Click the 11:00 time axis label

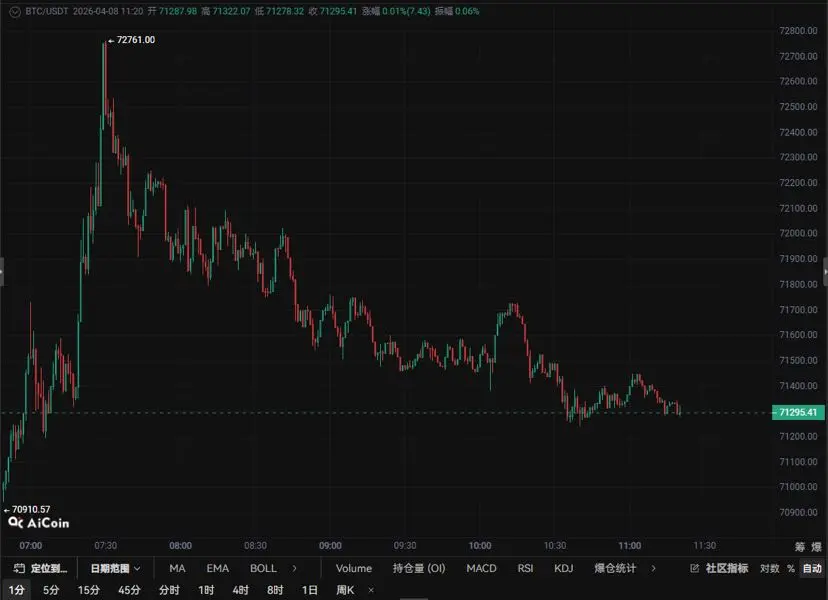pos(629,546)
